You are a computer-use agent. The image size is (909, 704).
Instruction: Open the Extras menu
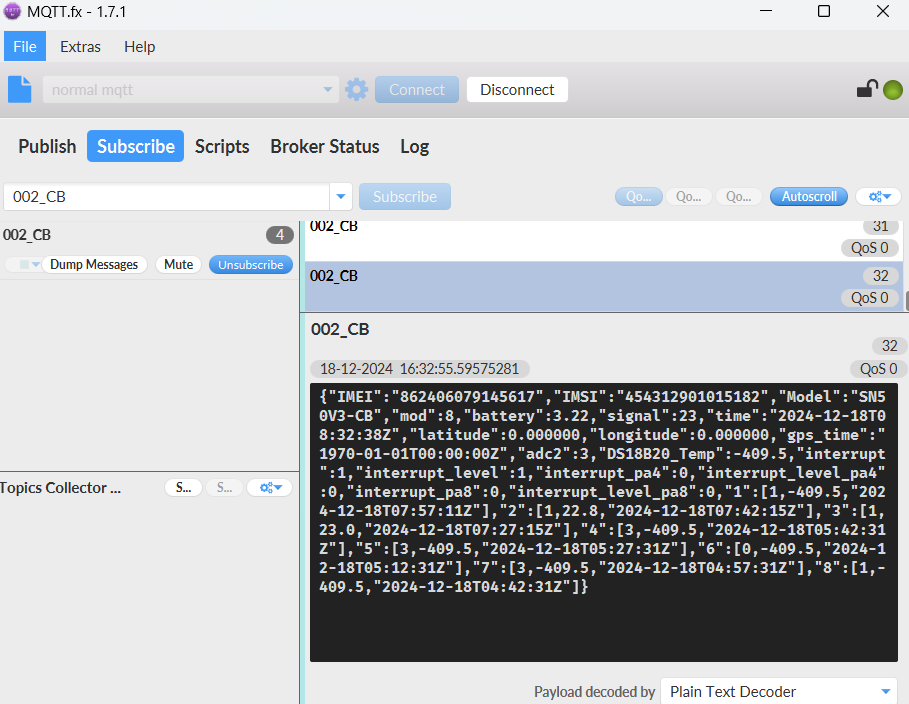tap(81, 46)
